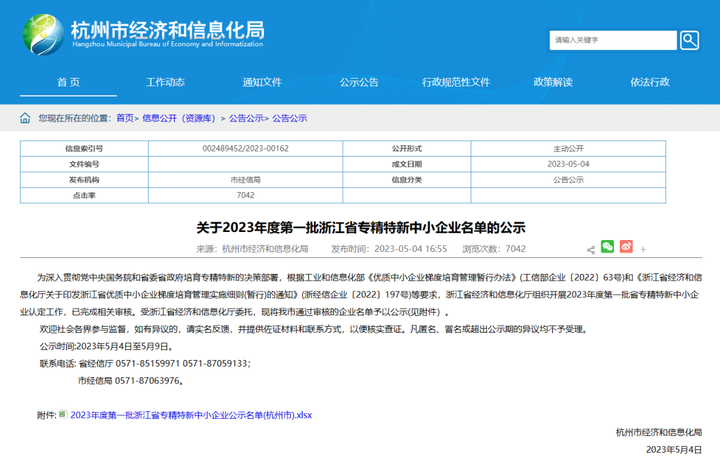Go to 通知文件 section

click(x=262, y=82)
